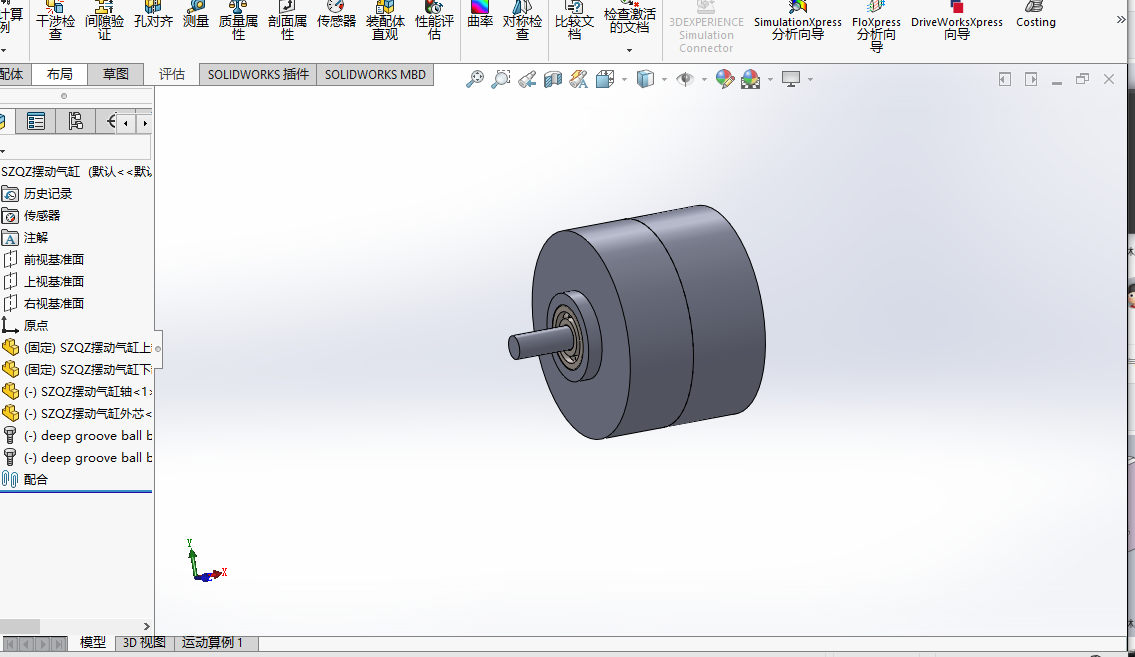Image resolution: width=1135 pixels, height=657 pixels.
Task: Open Apply Scene dropdown arrow
Action: click(770, 79)
